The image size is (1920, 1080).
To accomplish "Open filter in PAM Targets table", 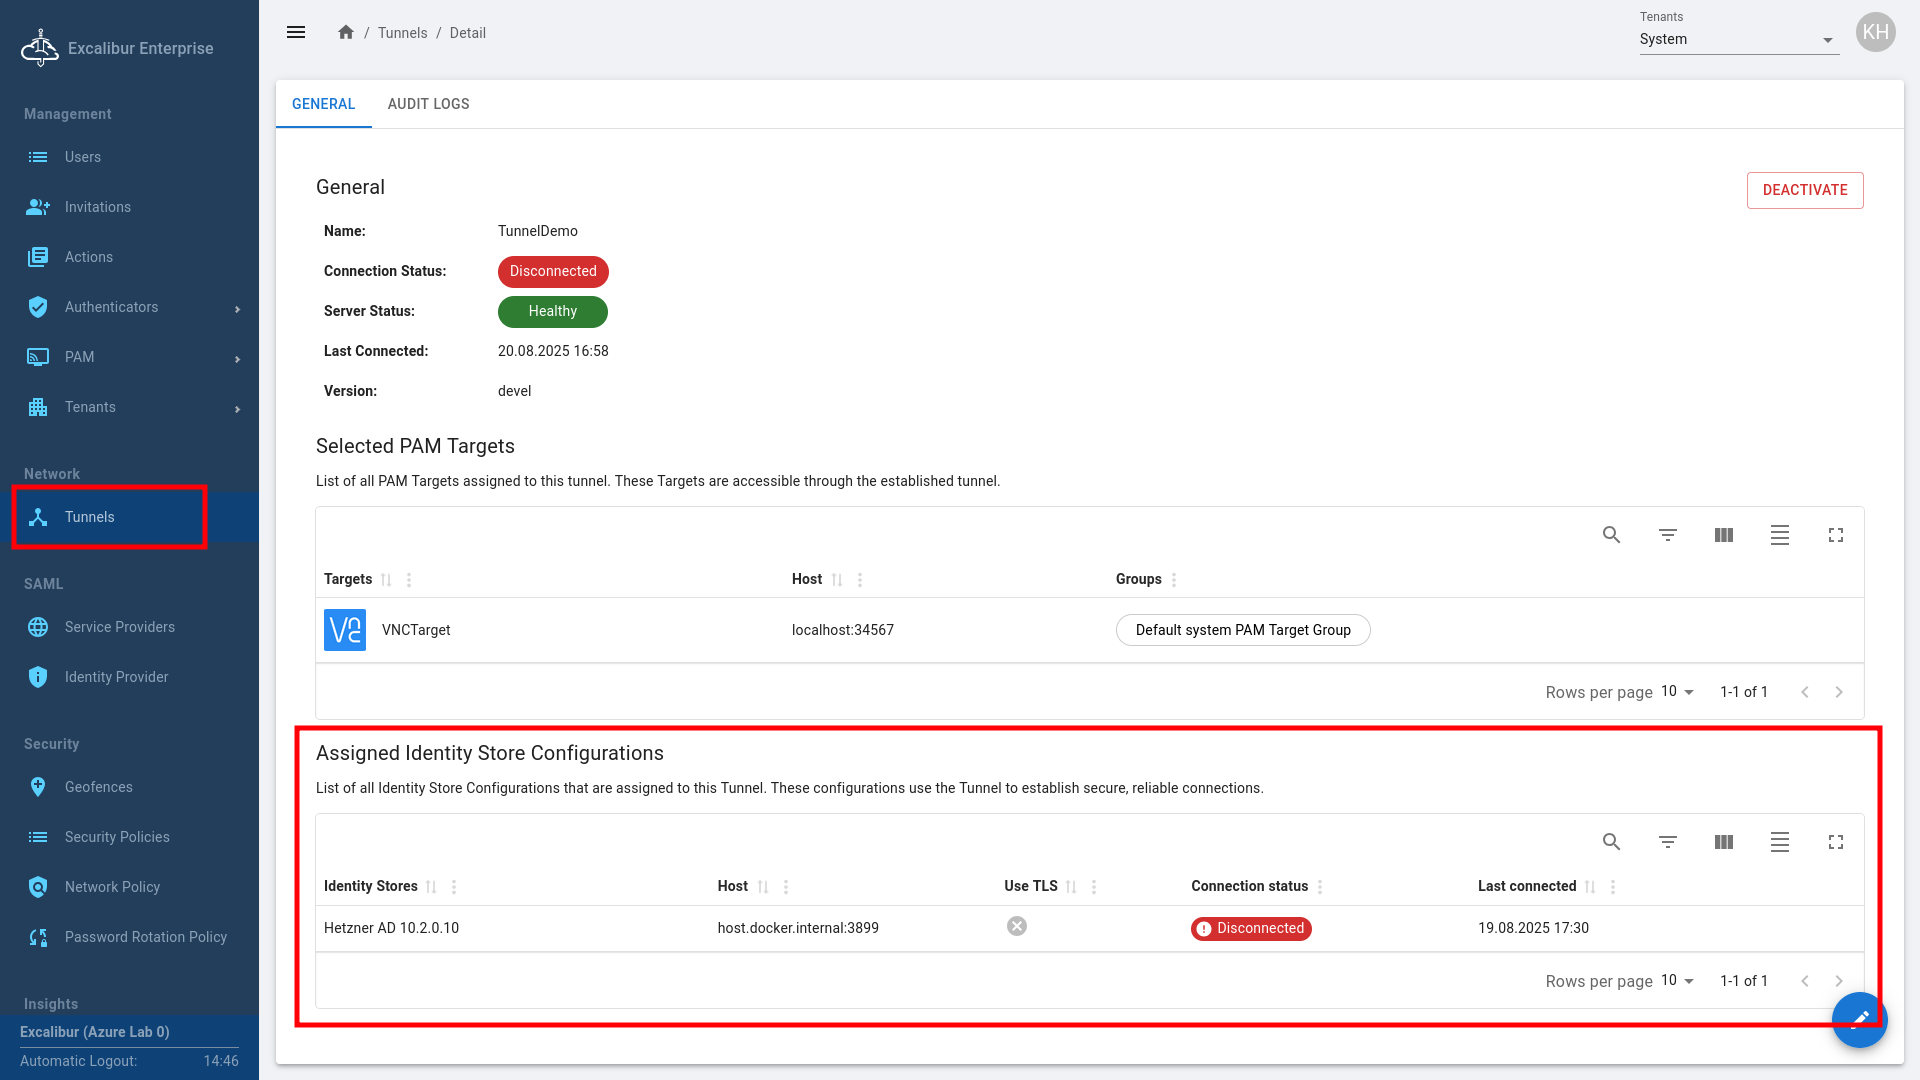I will [1667, 535].
